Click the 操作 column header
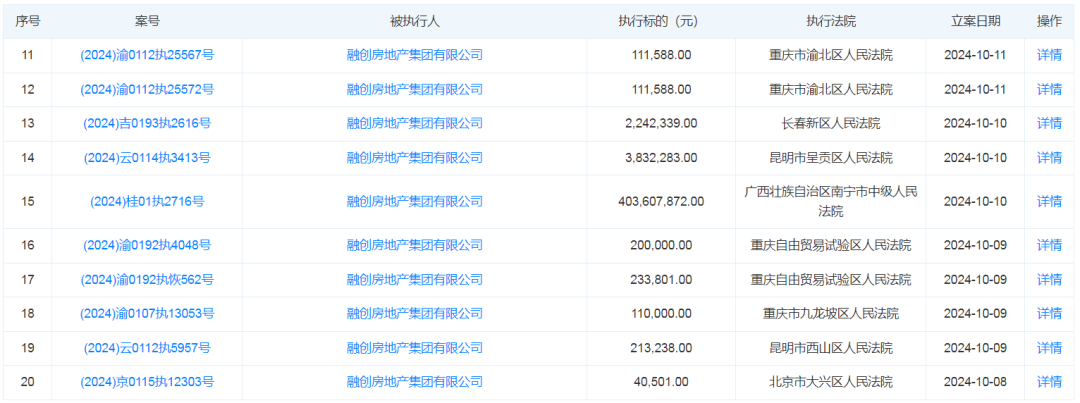This screenshot has width=1080, height=403. [x=1049, y=21]
